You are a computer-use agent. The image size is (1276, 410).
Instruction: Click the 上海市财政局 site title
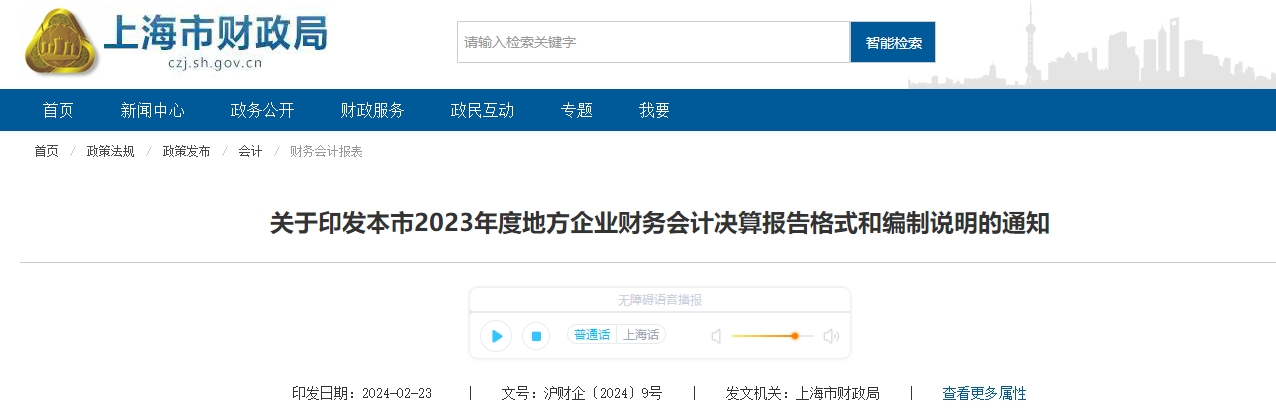(215, 33)
